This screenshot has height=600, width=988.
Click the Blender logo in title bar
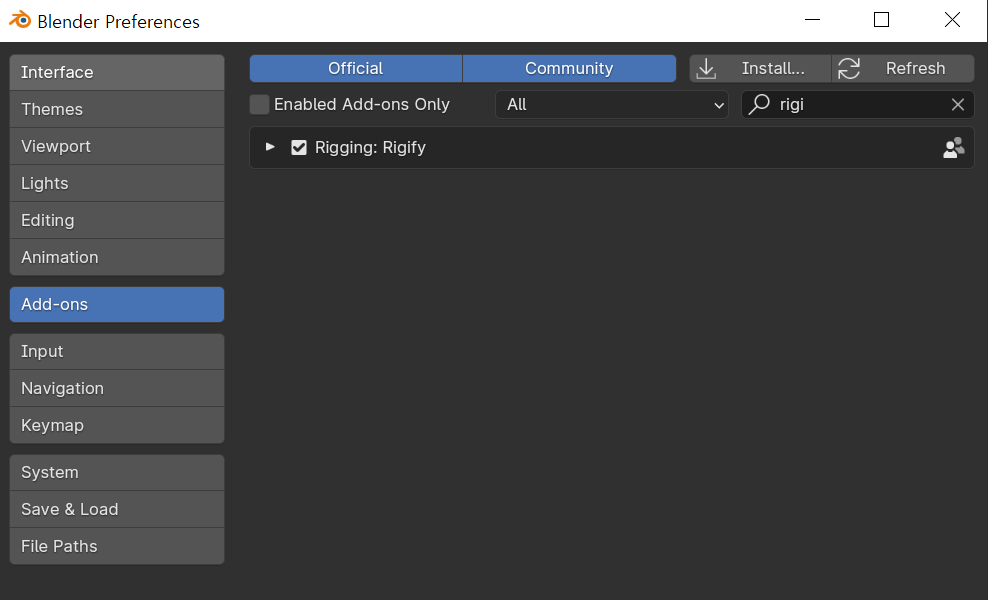click(x=20, y=20)
